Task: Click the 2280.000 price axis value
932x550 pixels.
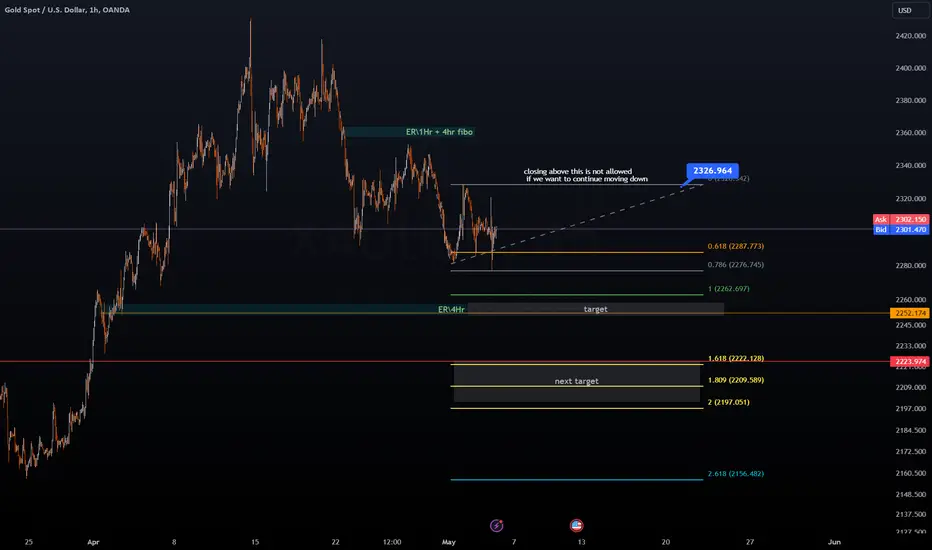Action: 911,265
